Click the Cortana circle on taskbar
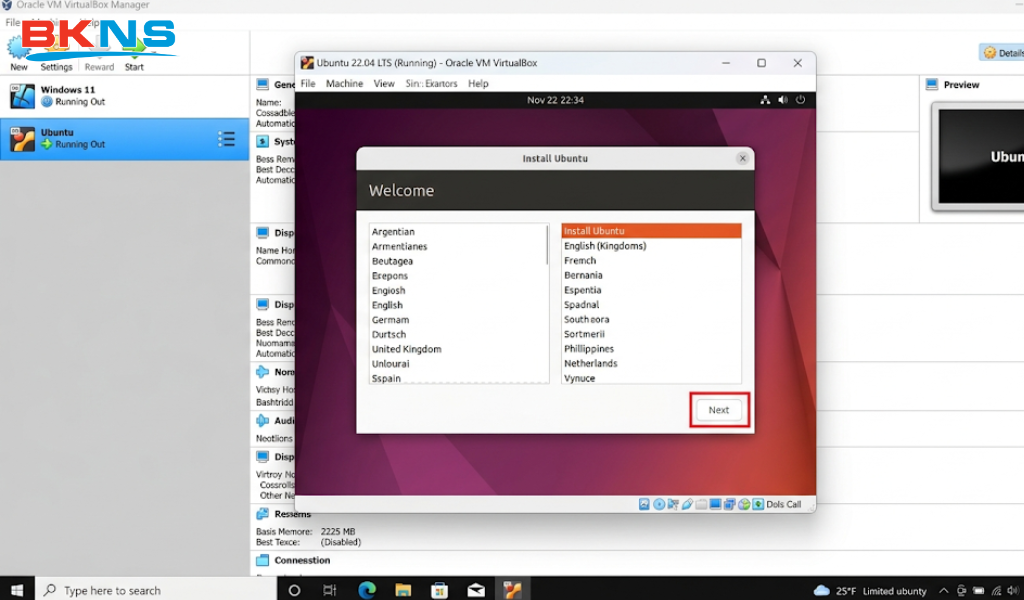This screenshot has height=600, width=1024. click(x=294, y=590)
